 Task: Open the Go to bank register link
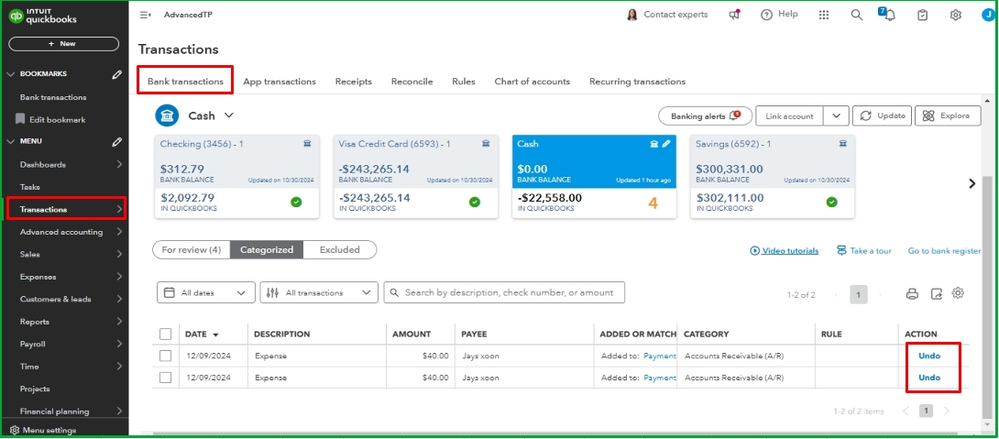(x=944, y=251)
